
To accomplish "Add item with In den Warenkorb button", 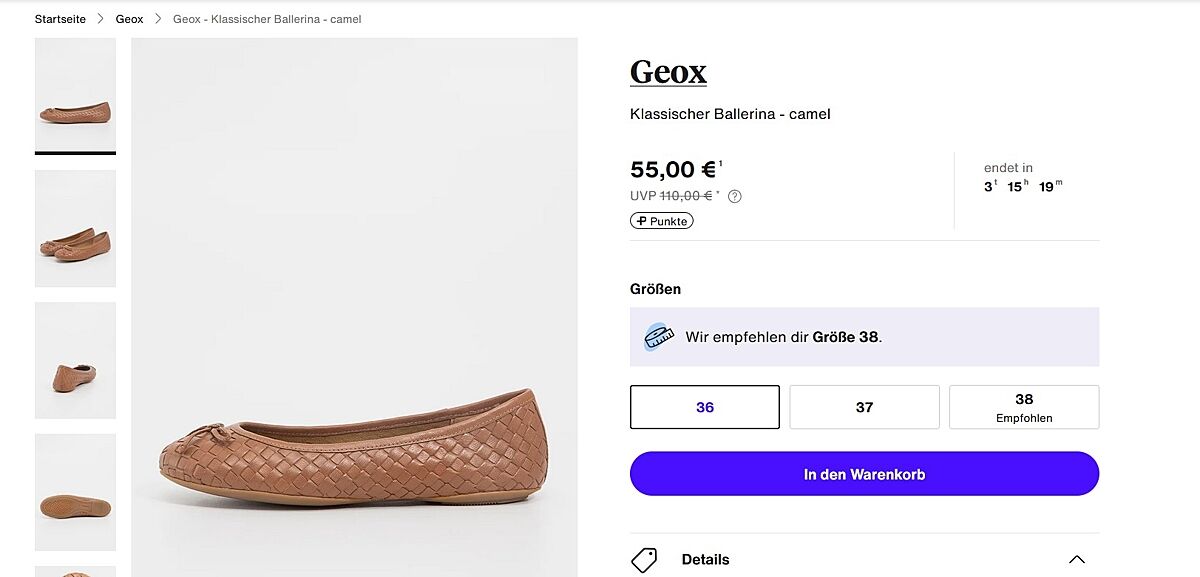I will (x=864, y=474).
